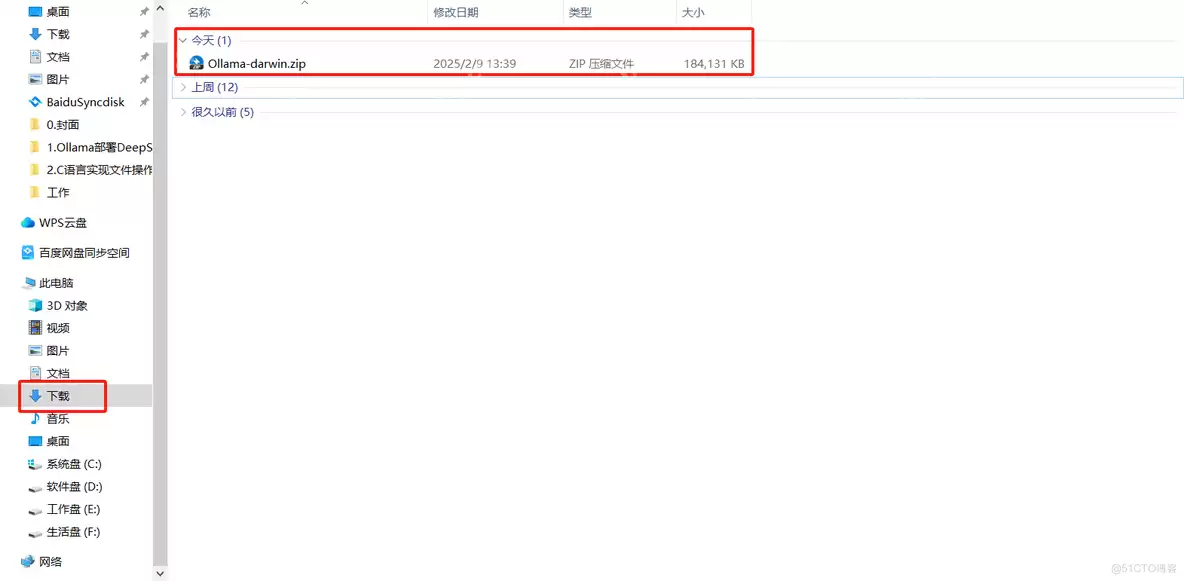This screenshot has height=581, width=1184.
Task: Collapse the 今天 (1) group
Action: [181, 41]
